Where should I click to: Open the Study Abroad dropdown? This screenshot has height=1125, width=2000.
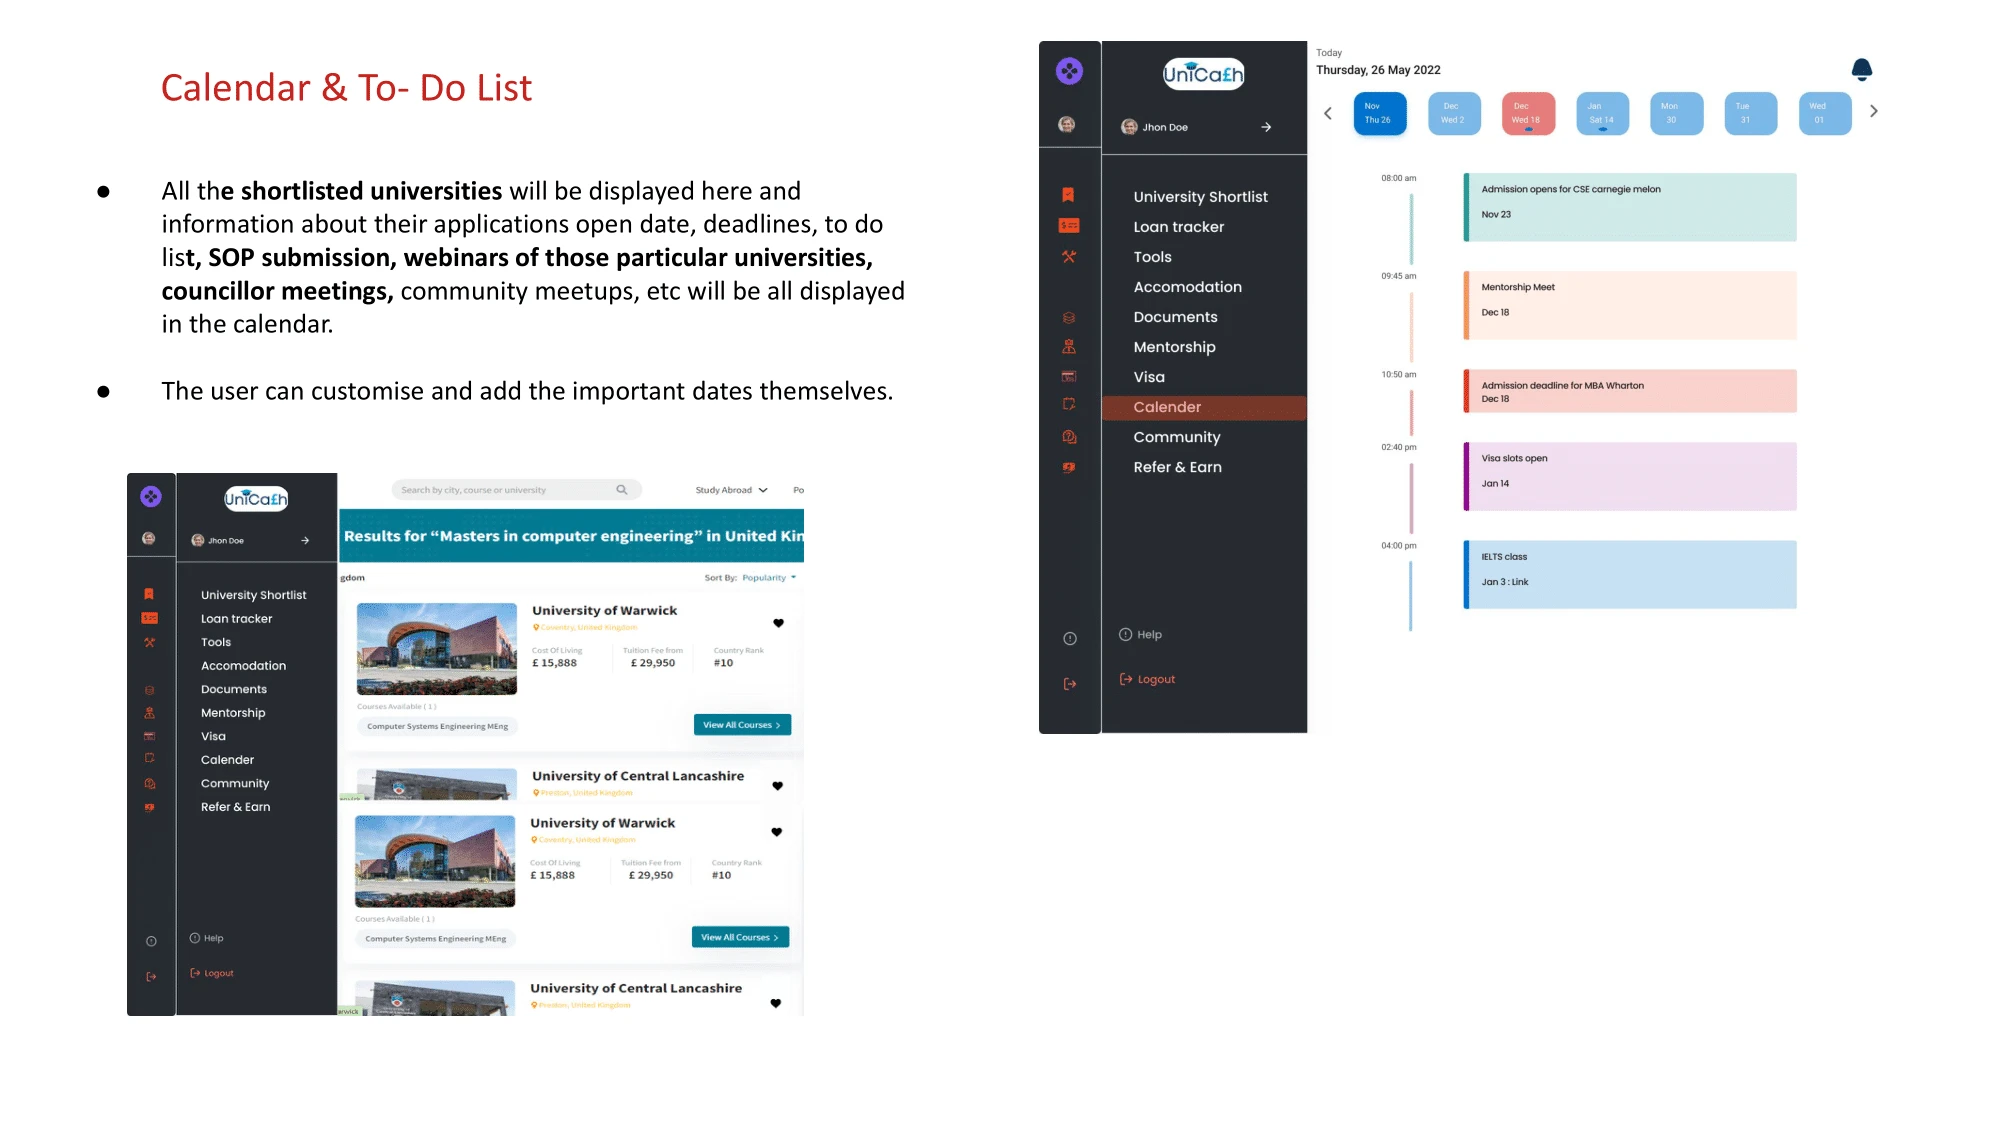[x=731, y=490]
